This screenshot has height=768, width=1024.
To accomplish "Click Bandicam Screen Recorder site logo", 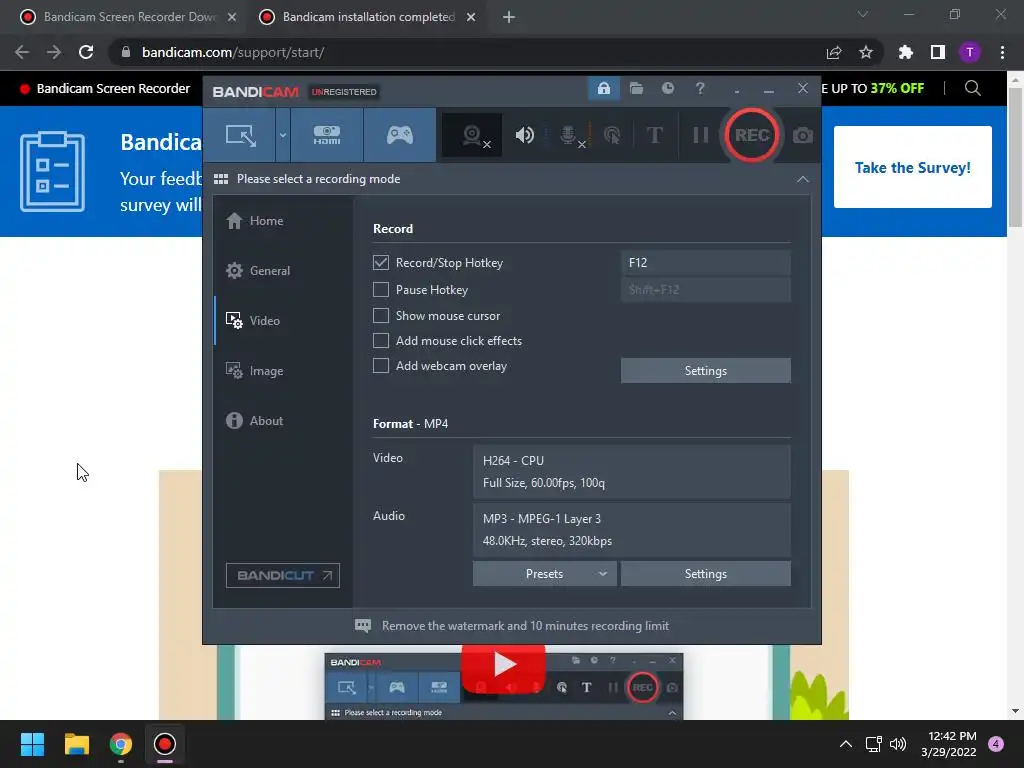I will (104, 88).
